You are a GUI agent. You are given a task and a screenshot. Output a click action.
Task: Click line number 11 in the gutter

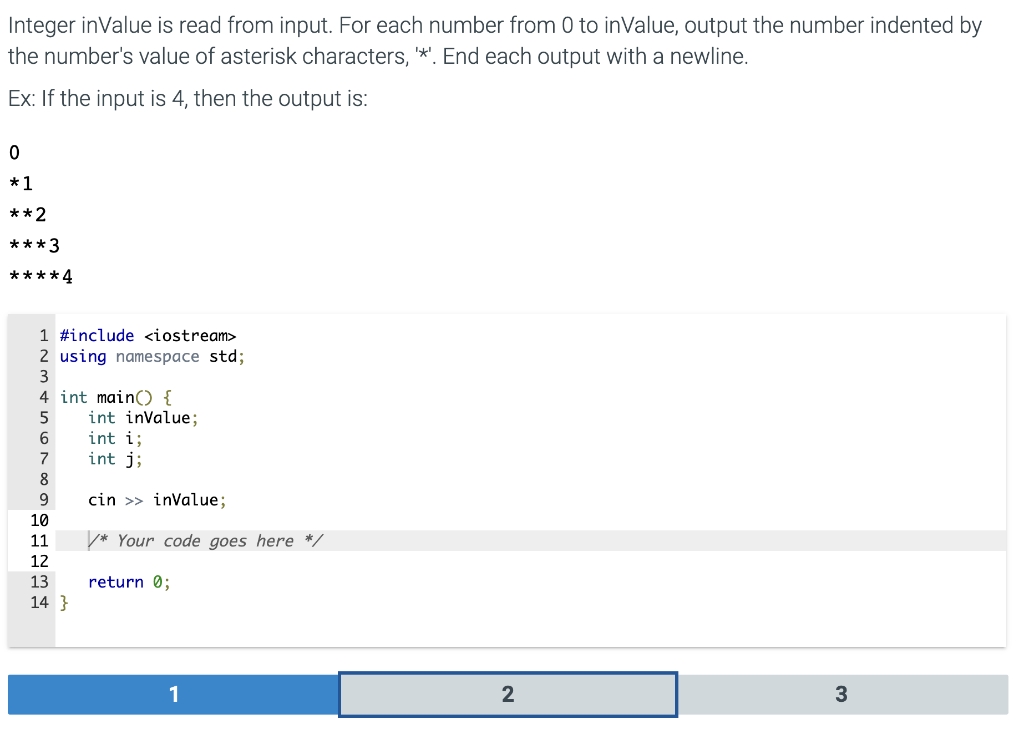42,540
